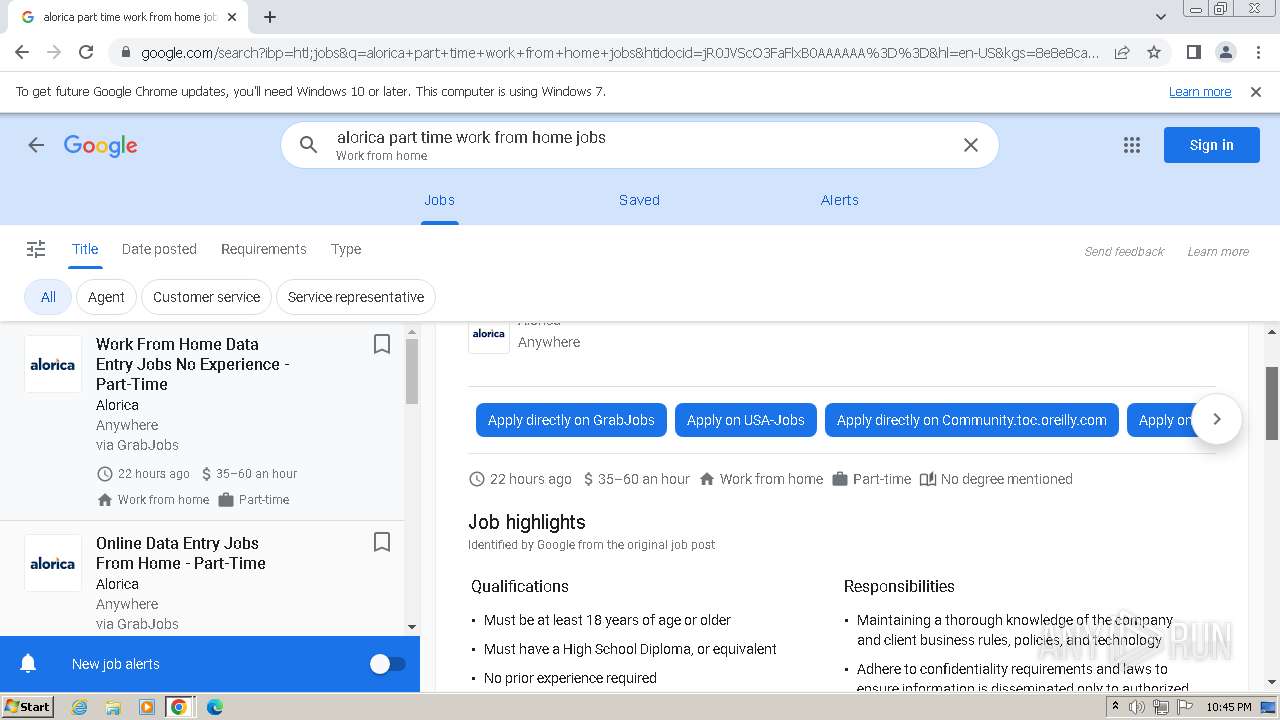This screenshot has height=720, width=1280.
Task: Click the address bar URL field
Action: click(620, 52)
